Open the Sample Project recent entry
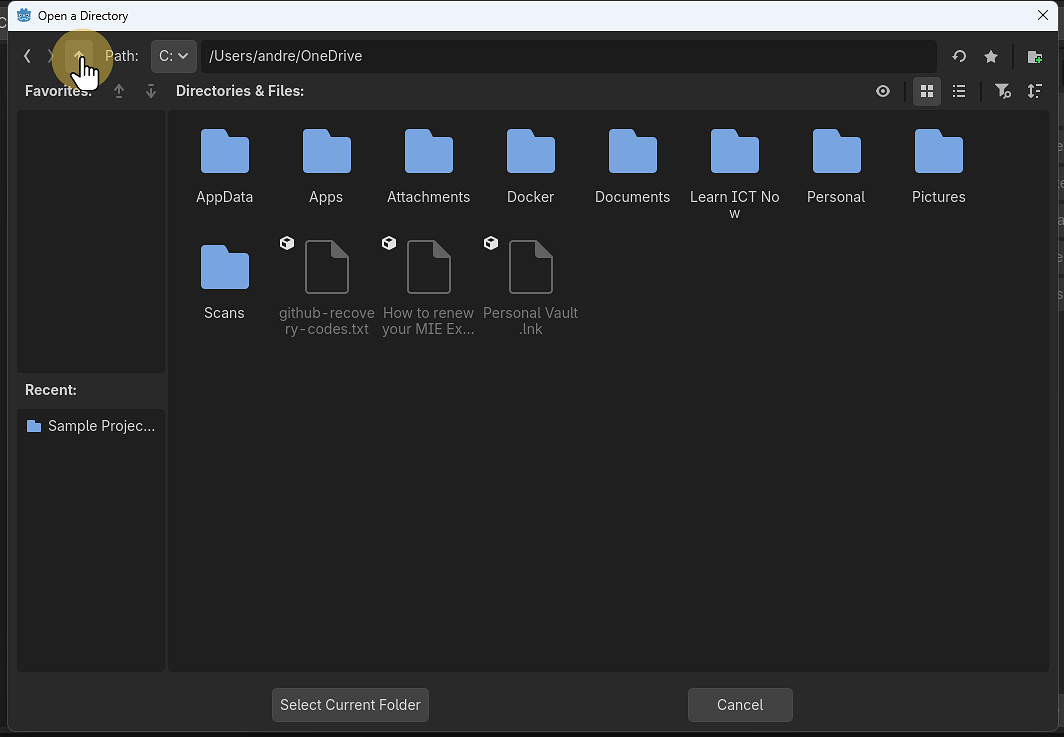 90,425
